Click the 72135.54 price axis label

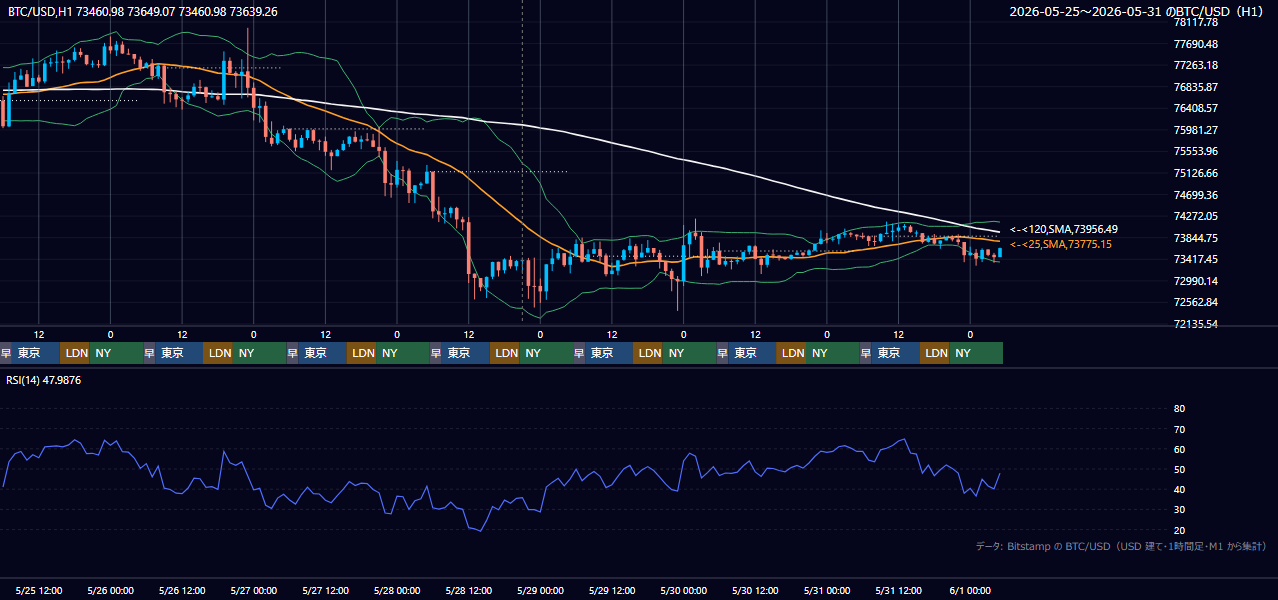(x=1196, y=324)
